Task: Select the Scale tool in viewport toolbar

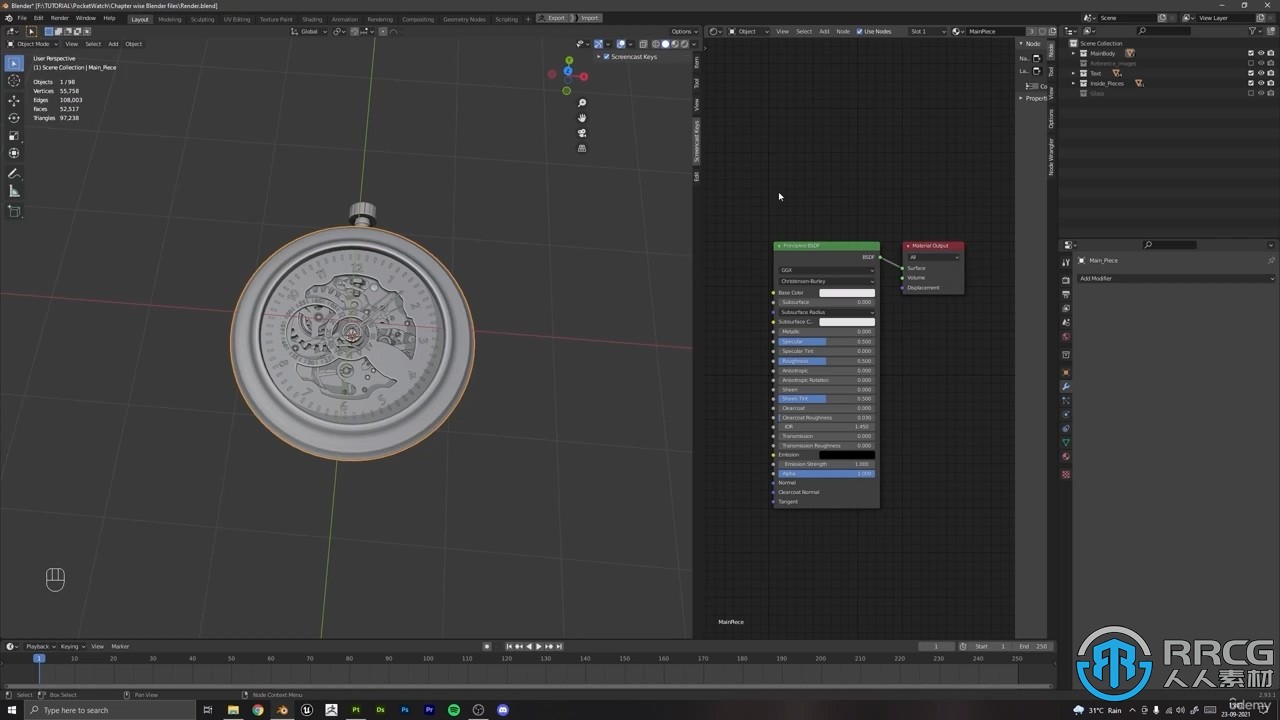Action: [x=14, y=136]
